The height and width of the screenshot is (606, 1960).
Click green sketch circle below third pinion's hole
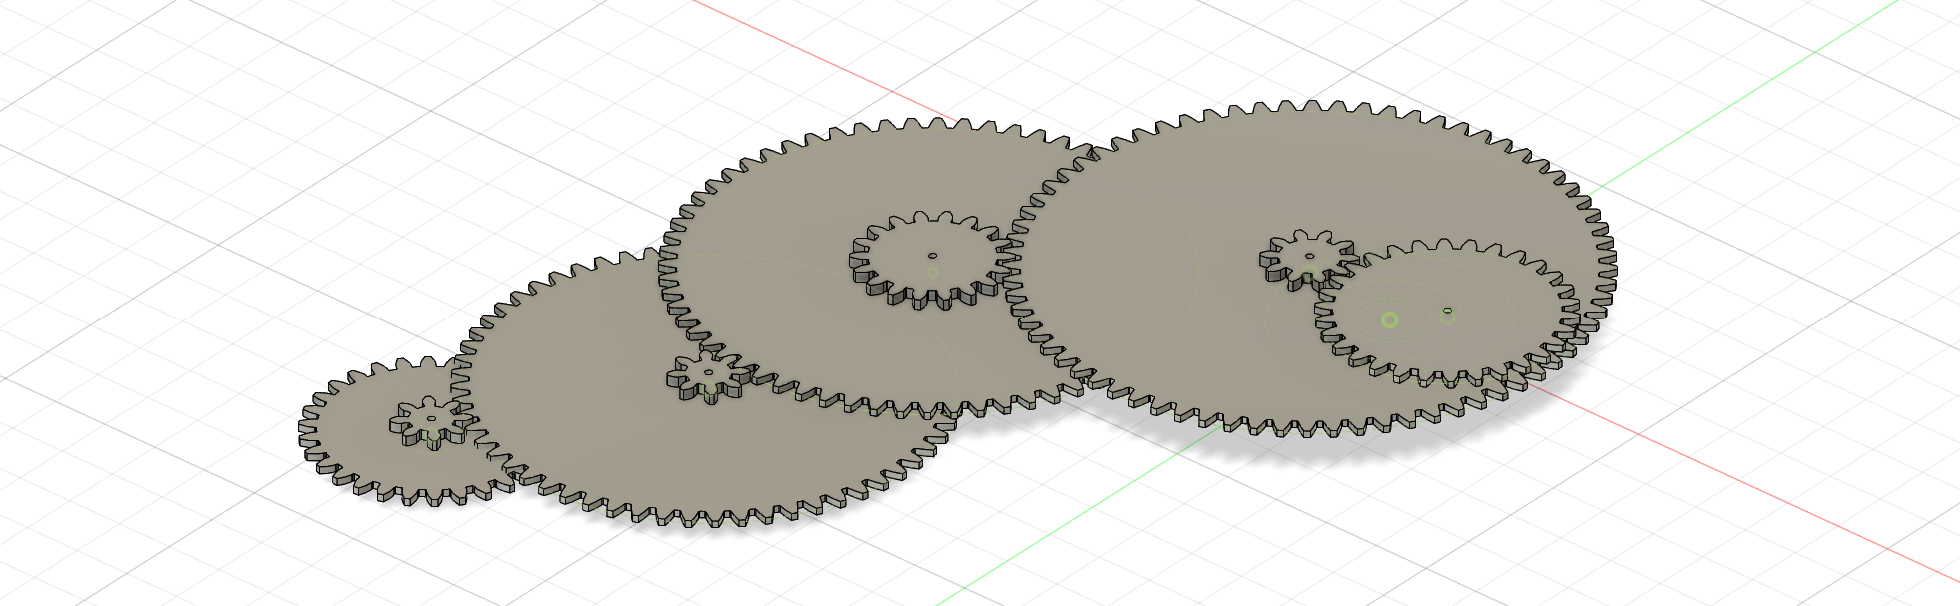932,272
